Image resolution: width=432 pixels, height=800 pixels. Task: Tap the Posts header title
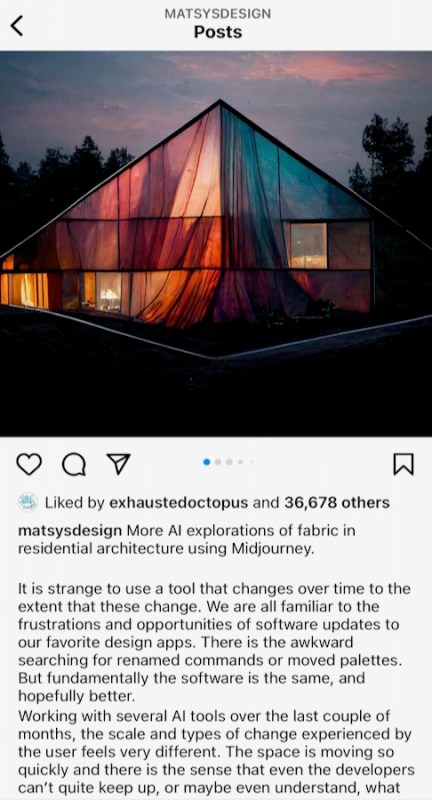click(218, 32)
